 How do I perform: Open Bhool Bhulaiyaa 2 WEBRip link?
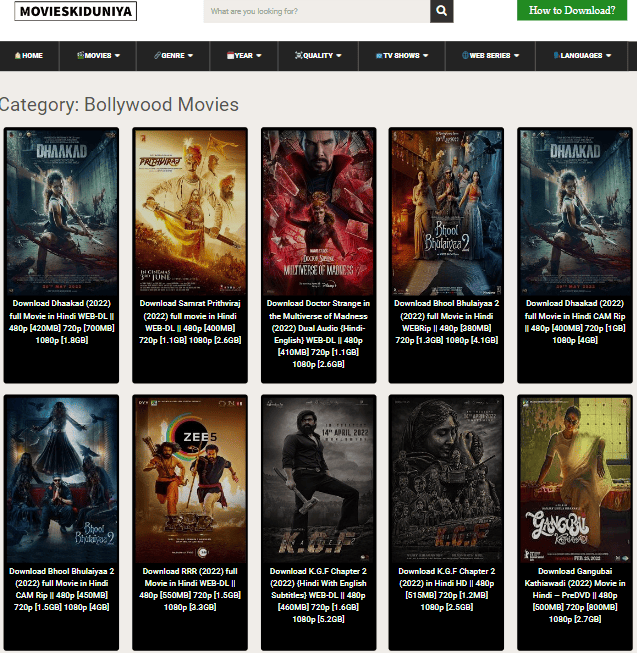pyautogui.click(x=446, y=322)
